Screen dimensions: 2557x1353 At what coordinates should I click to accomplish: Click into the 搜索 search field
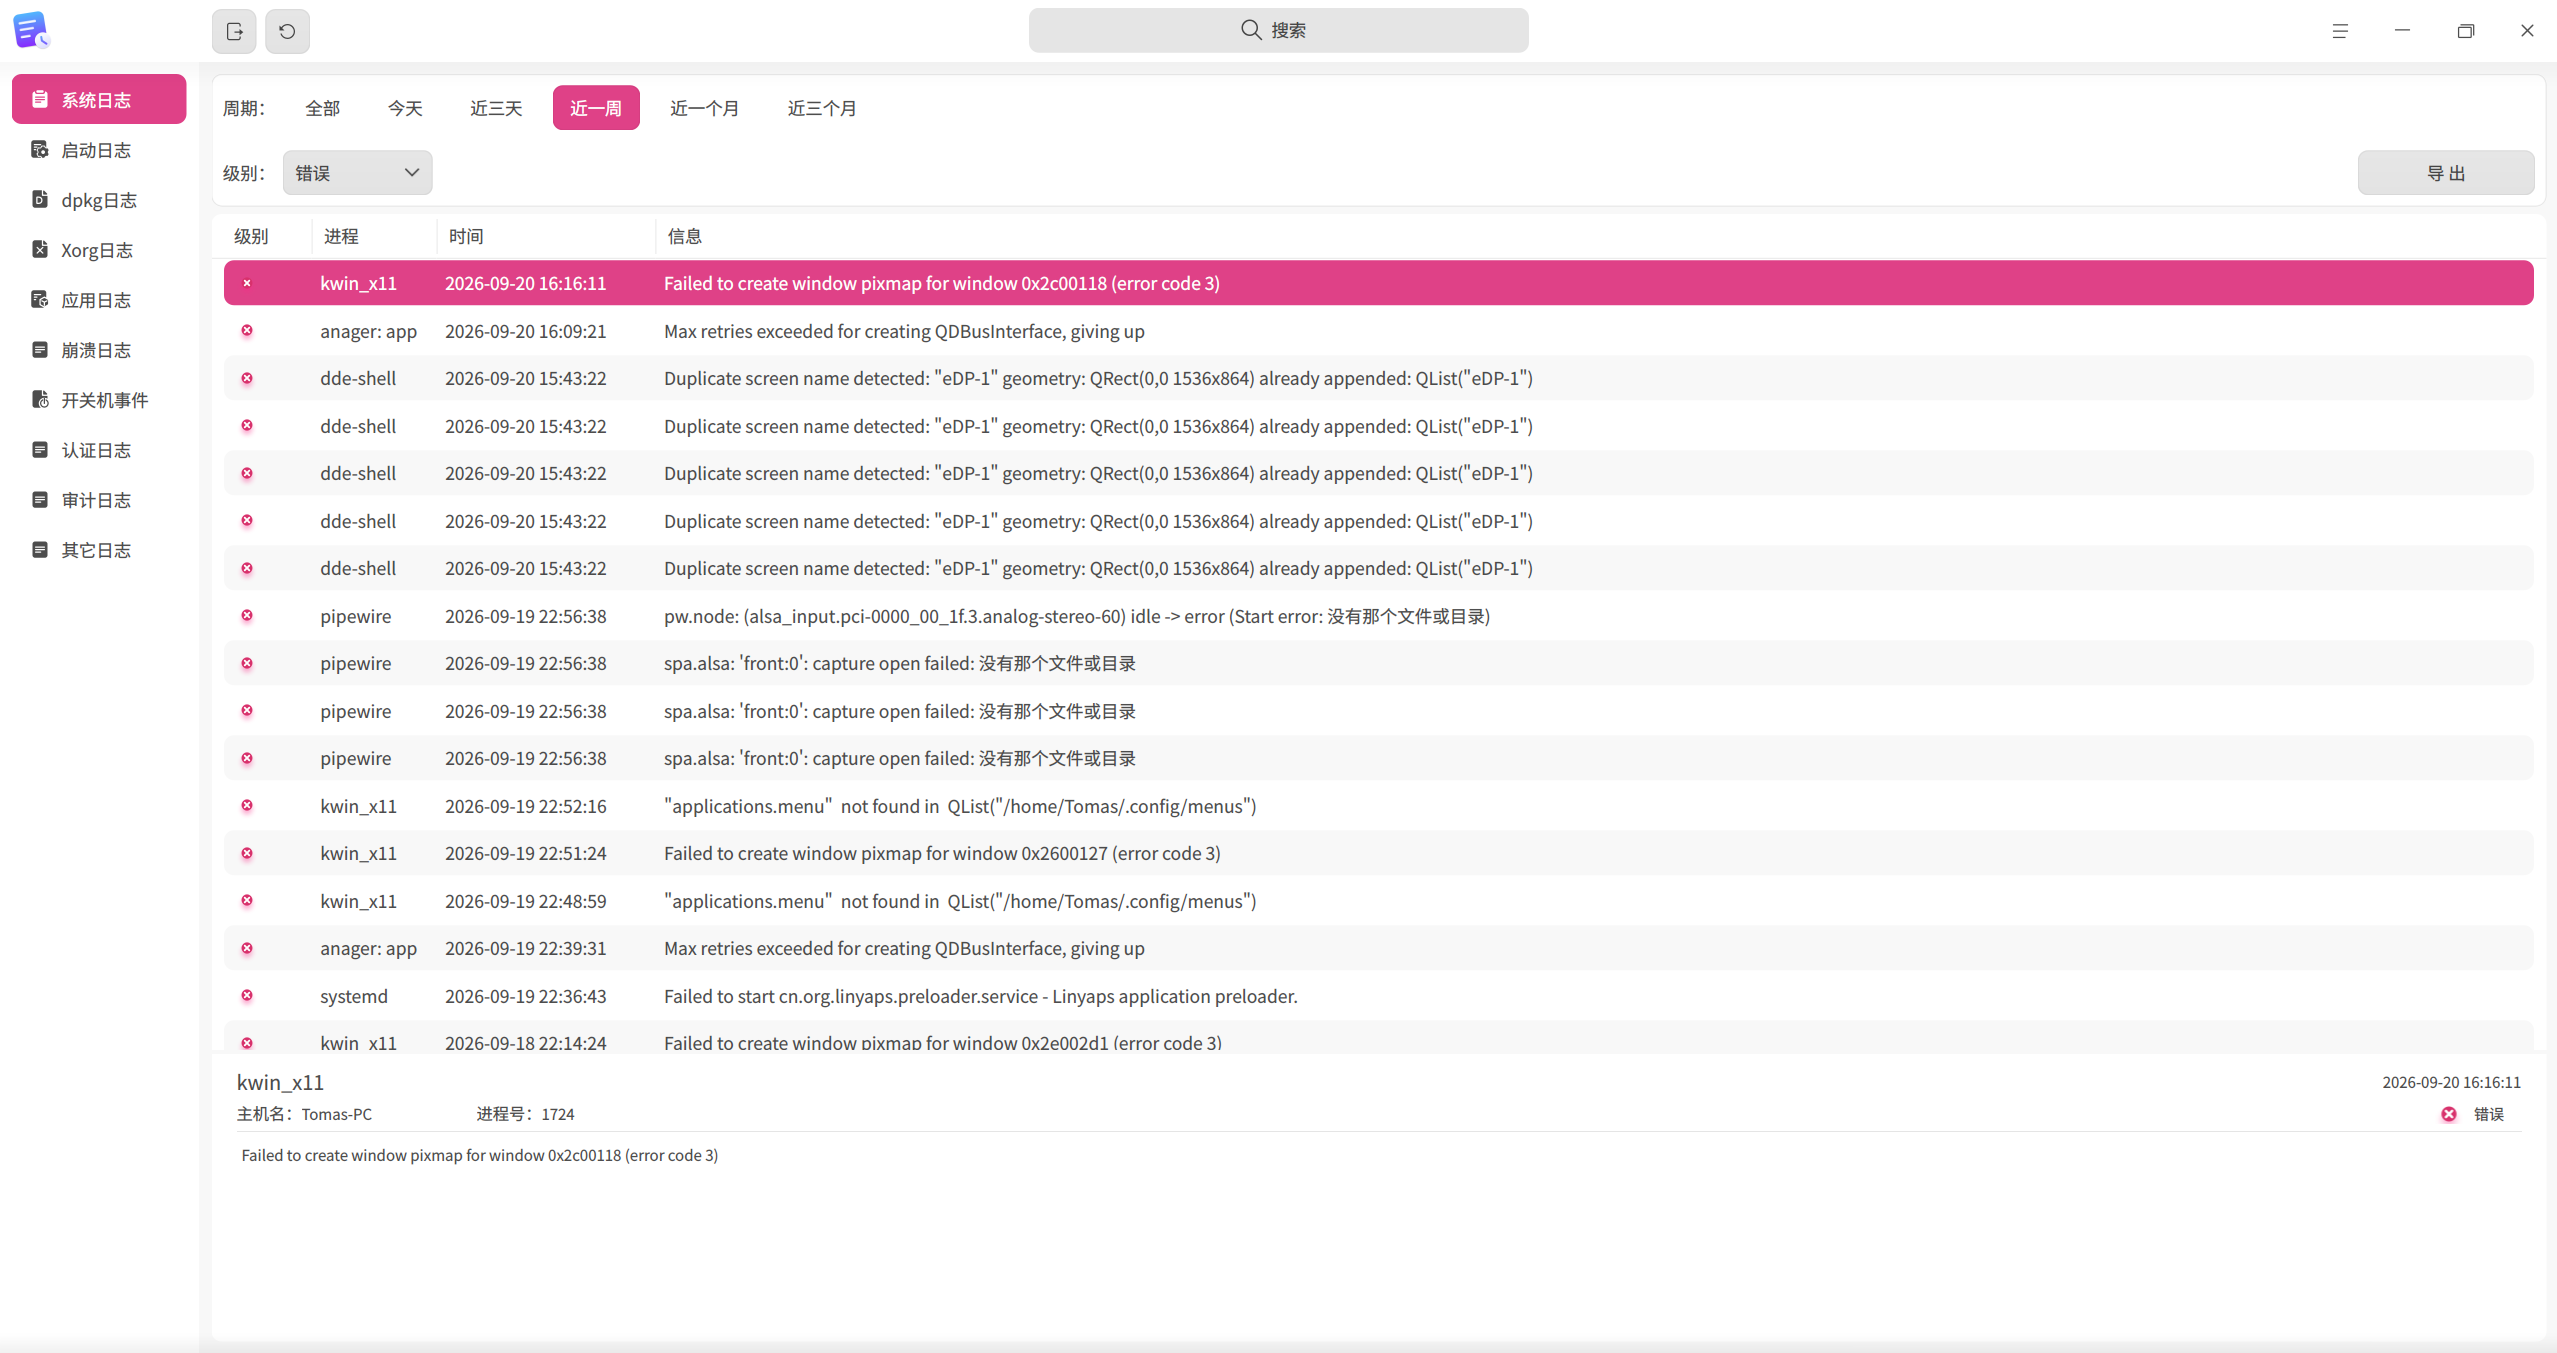tap(1278, 31)
